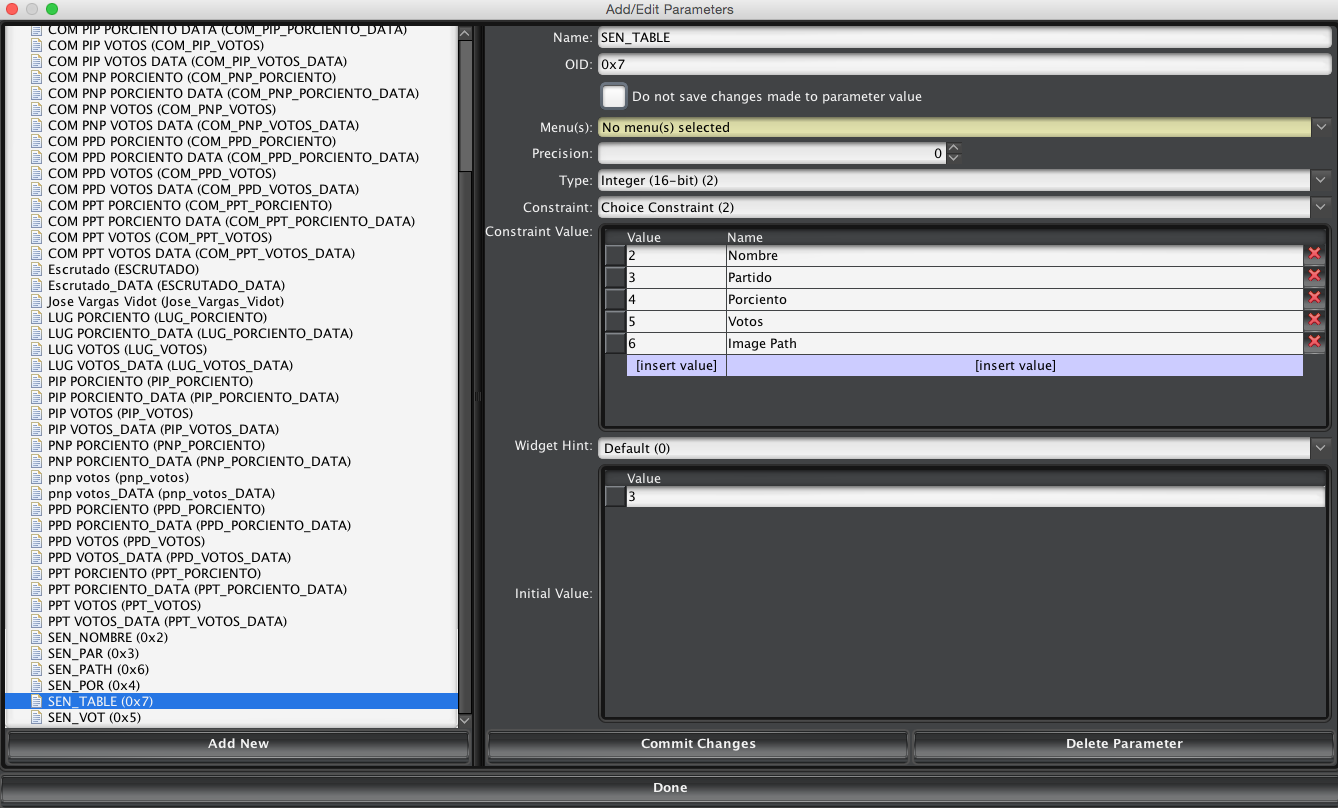The width and height of the screenshot is (1338, 808).
Task: Click file icon for SEN_VOT parameter
Action: [37, 717]
